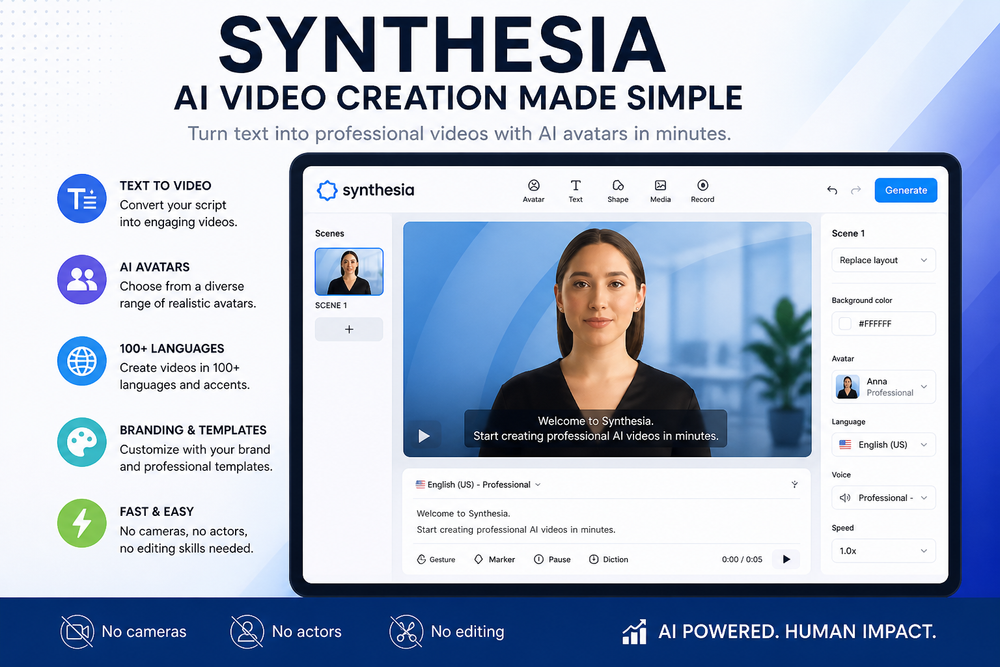Open the Media tool
1000x667 pixels.
(660, 191)
